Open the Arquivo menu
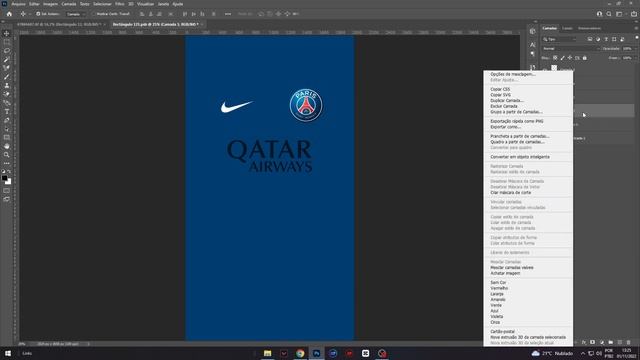 [x=18, y=4]
